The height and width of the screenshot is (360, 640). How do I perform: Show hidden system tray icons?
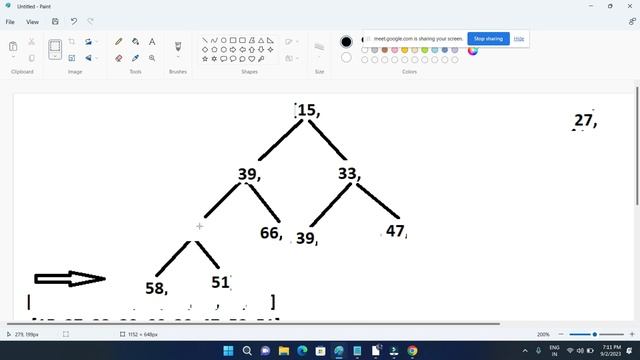(525, 351)
